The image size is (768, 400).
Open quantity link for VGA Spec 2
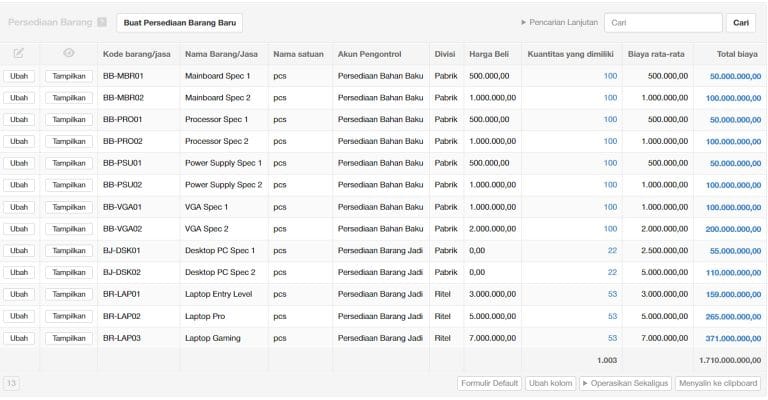pos(610,229)
